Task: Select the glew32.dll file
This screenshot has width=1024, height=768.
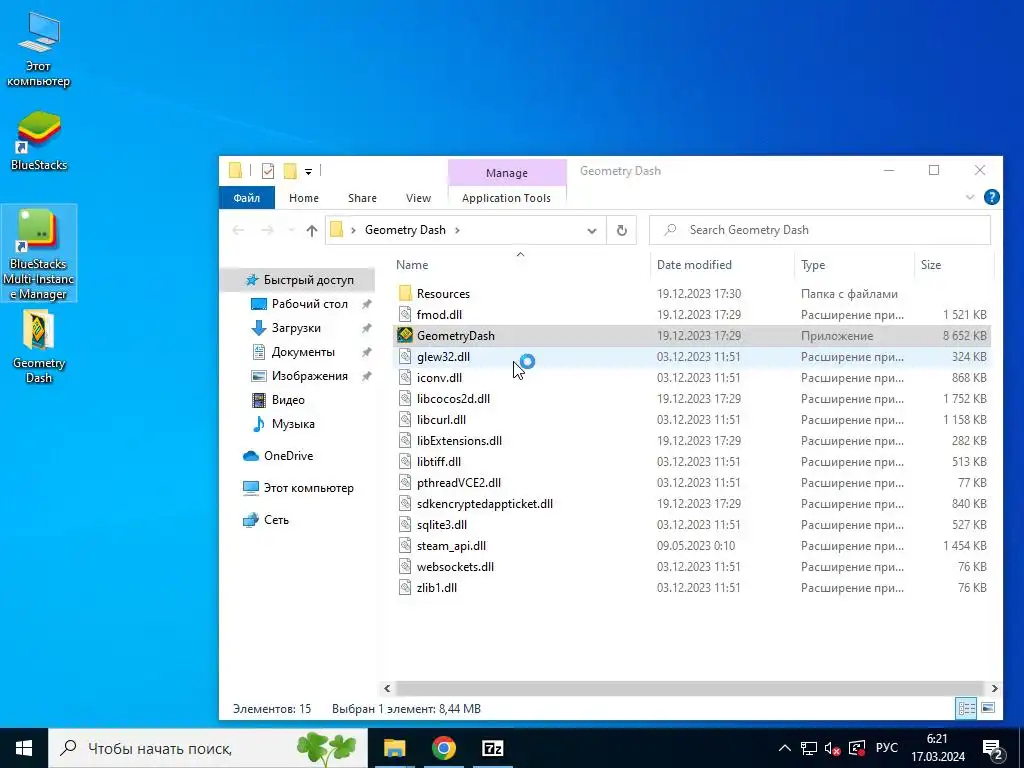Action: (443, 357)
